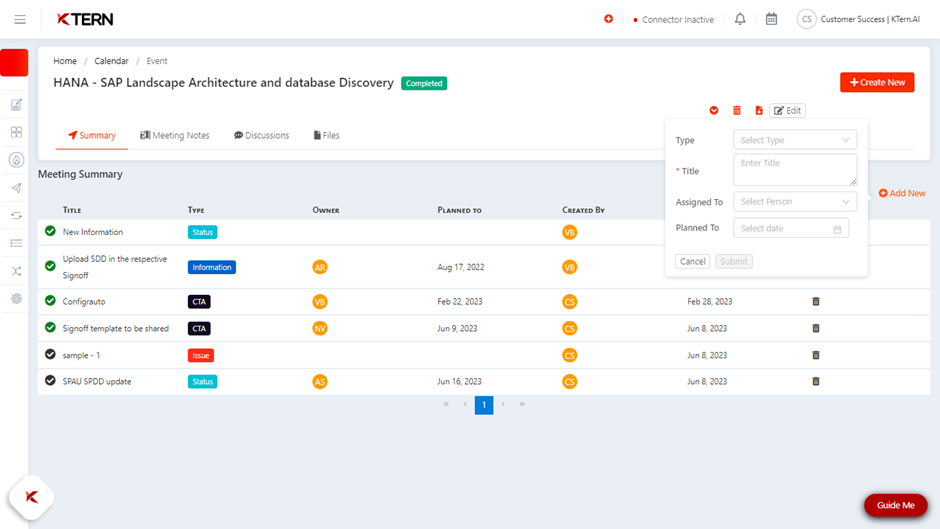This screenshot has height=529, width=940.
Task: Open the settings gear sidebar icon
Action: click(16, 299)
